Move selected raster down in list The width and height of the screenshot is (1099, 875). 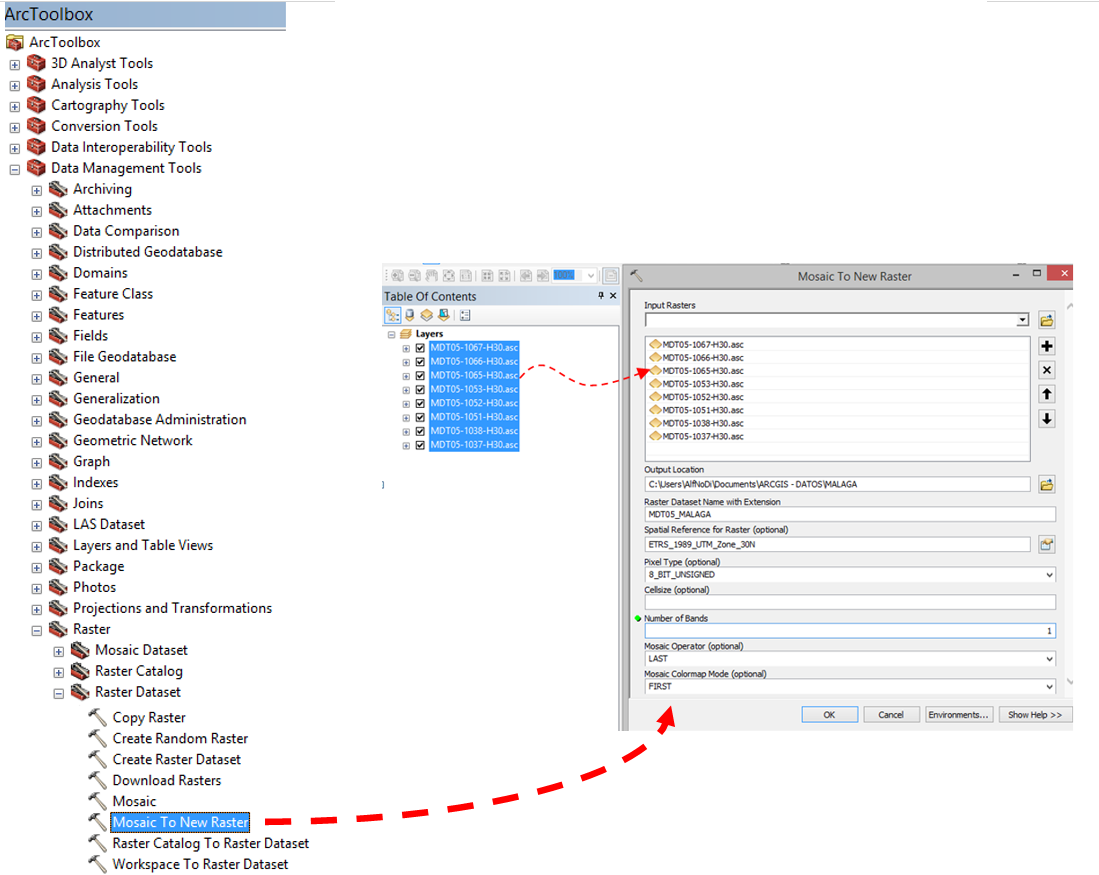[1046, 419]
